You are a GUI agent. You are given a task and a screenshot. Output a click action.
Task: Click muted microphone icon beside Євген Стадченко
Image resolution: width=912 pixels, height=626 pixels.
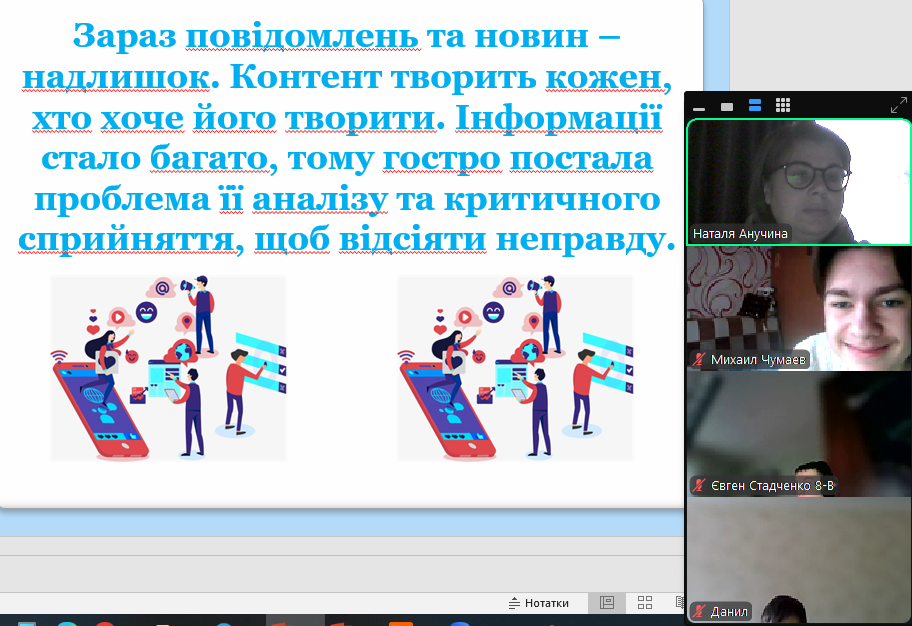[699, 486]
